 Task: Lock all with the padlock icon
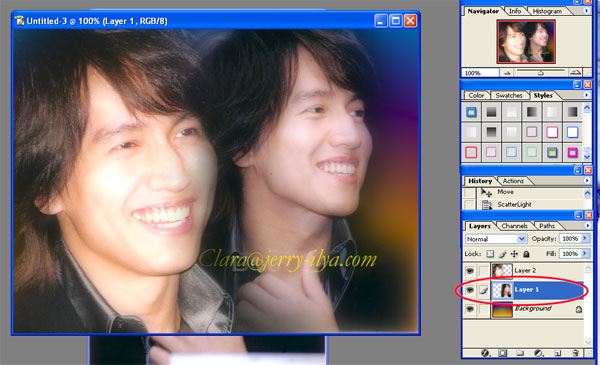point(527,254)
